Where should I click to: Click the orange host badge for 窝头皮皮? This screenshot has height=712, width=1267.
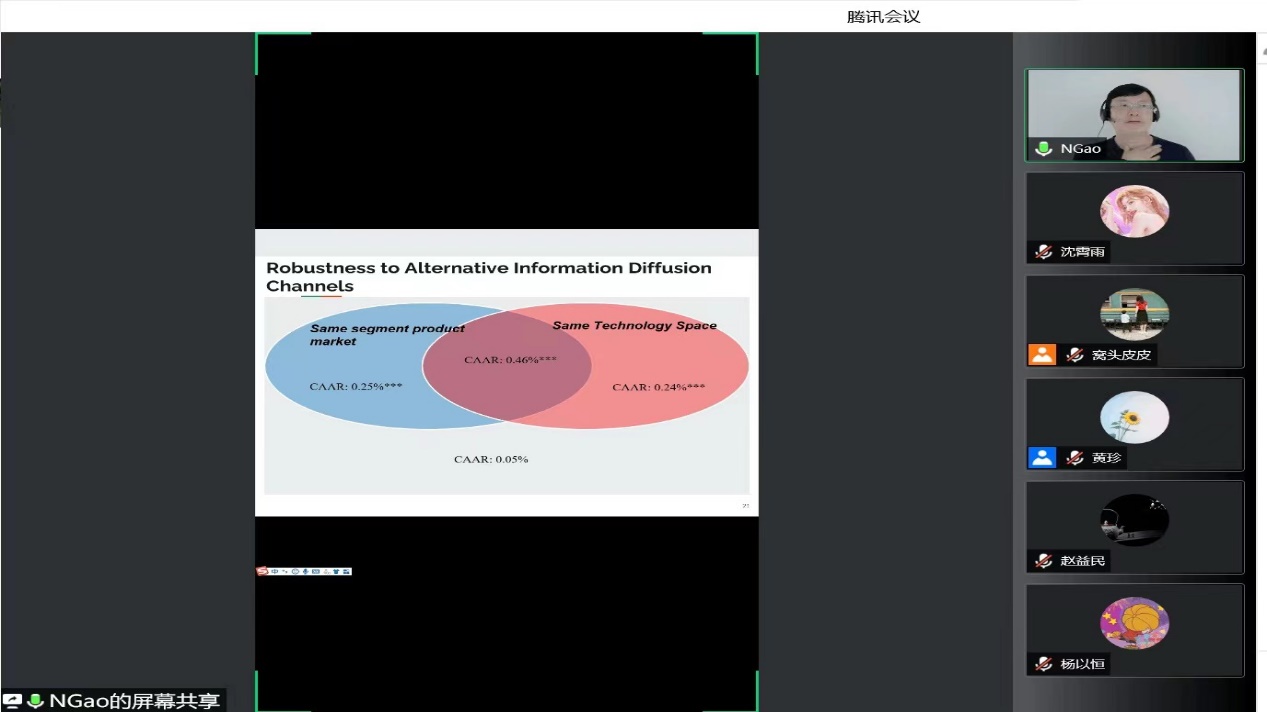click(x=1042, y=355)
